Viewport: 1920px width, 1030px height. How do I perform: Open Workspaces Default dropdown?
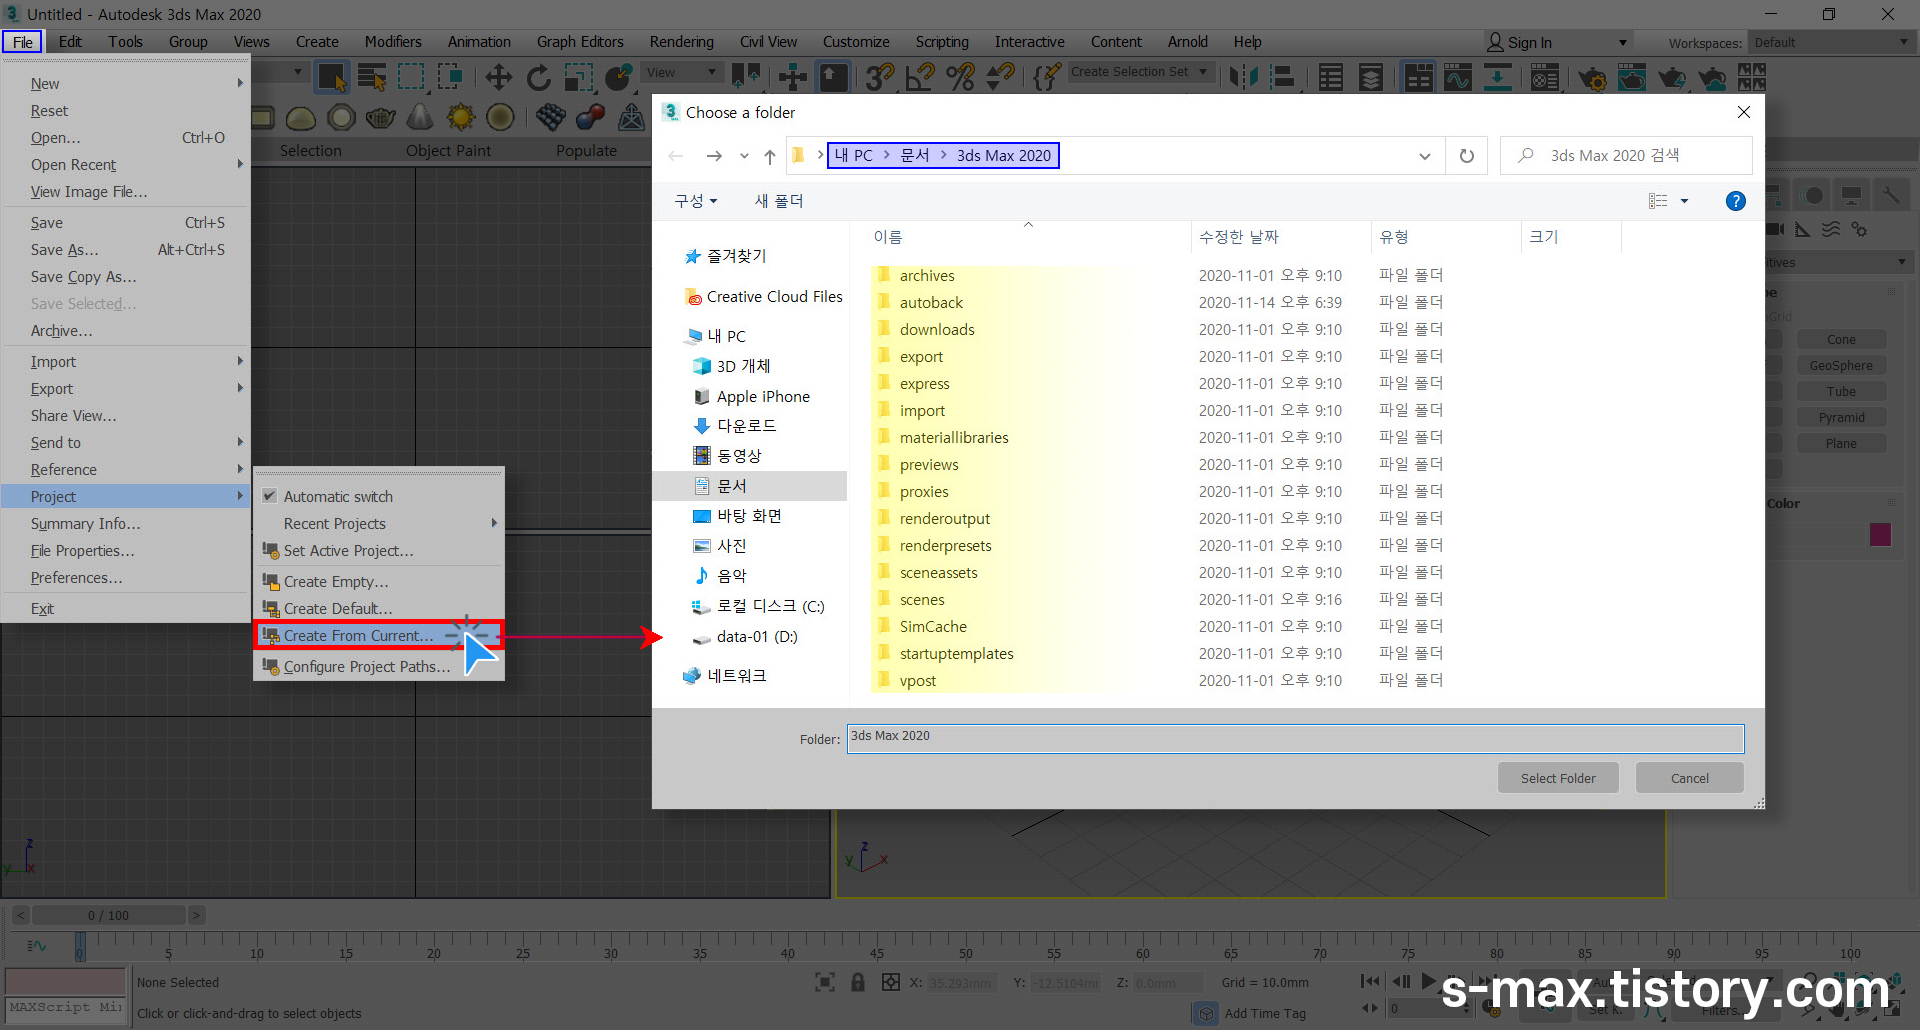tap(1831, 42)
